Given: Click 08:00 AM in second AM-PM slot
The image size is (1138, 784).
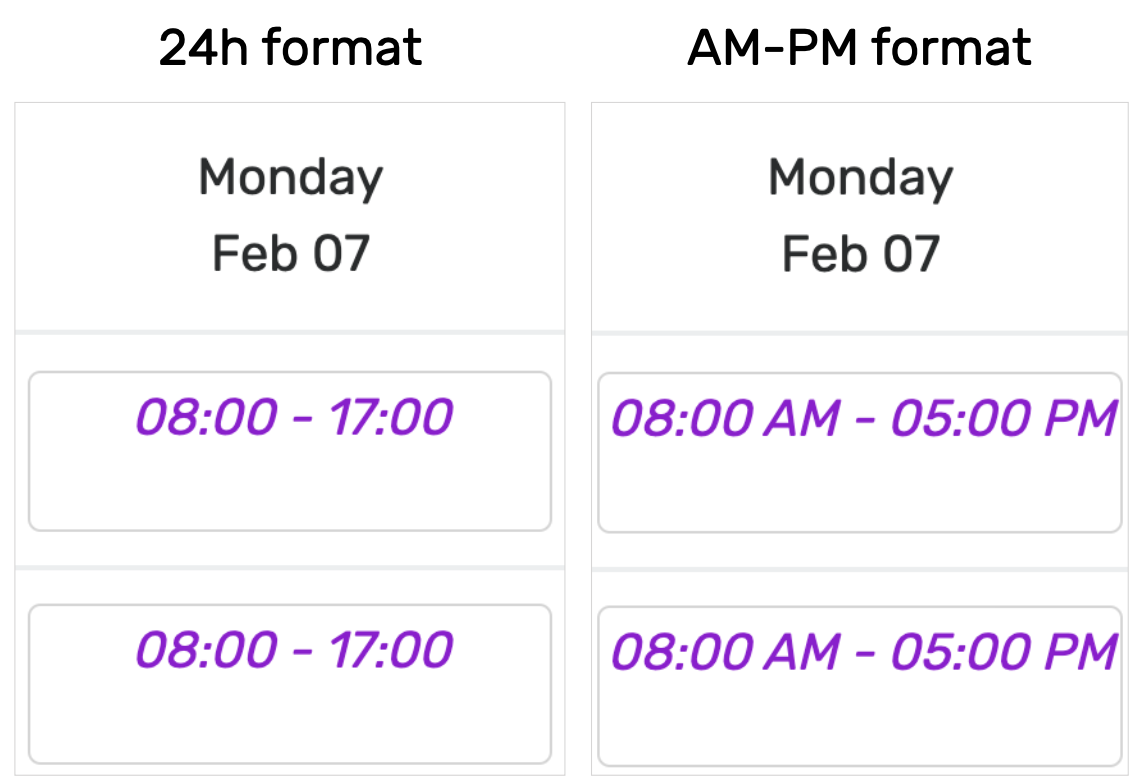Looking at the screenshot, I should (x=726, y=652).
